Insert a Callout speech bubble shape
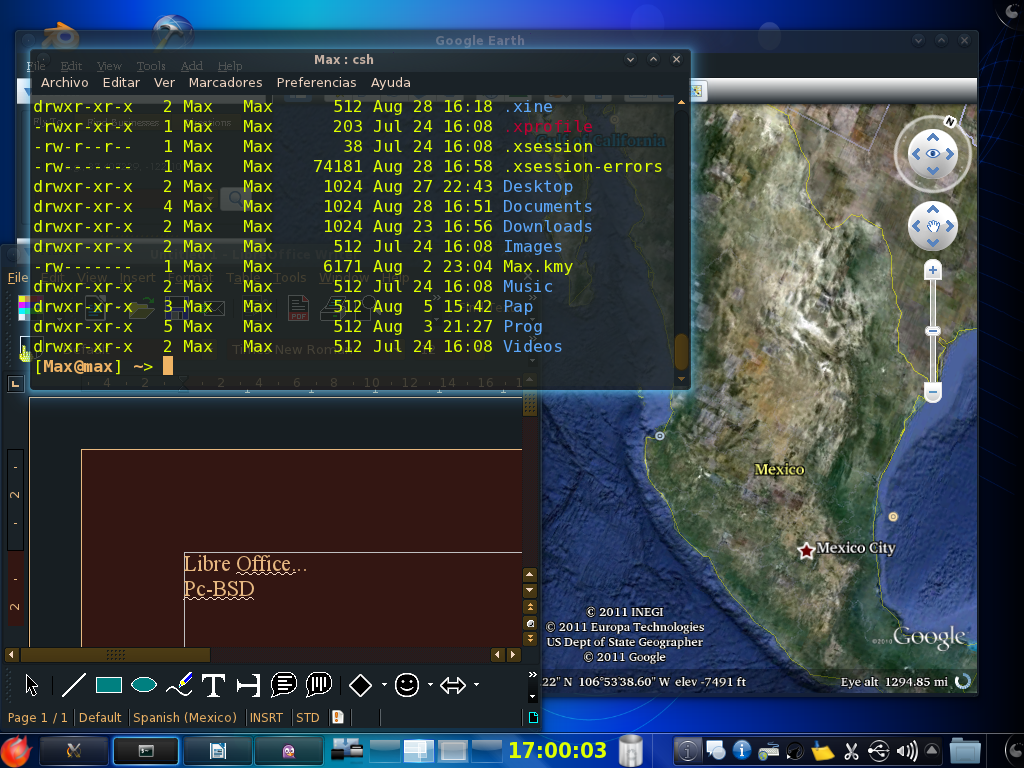 tap(283, 684)
